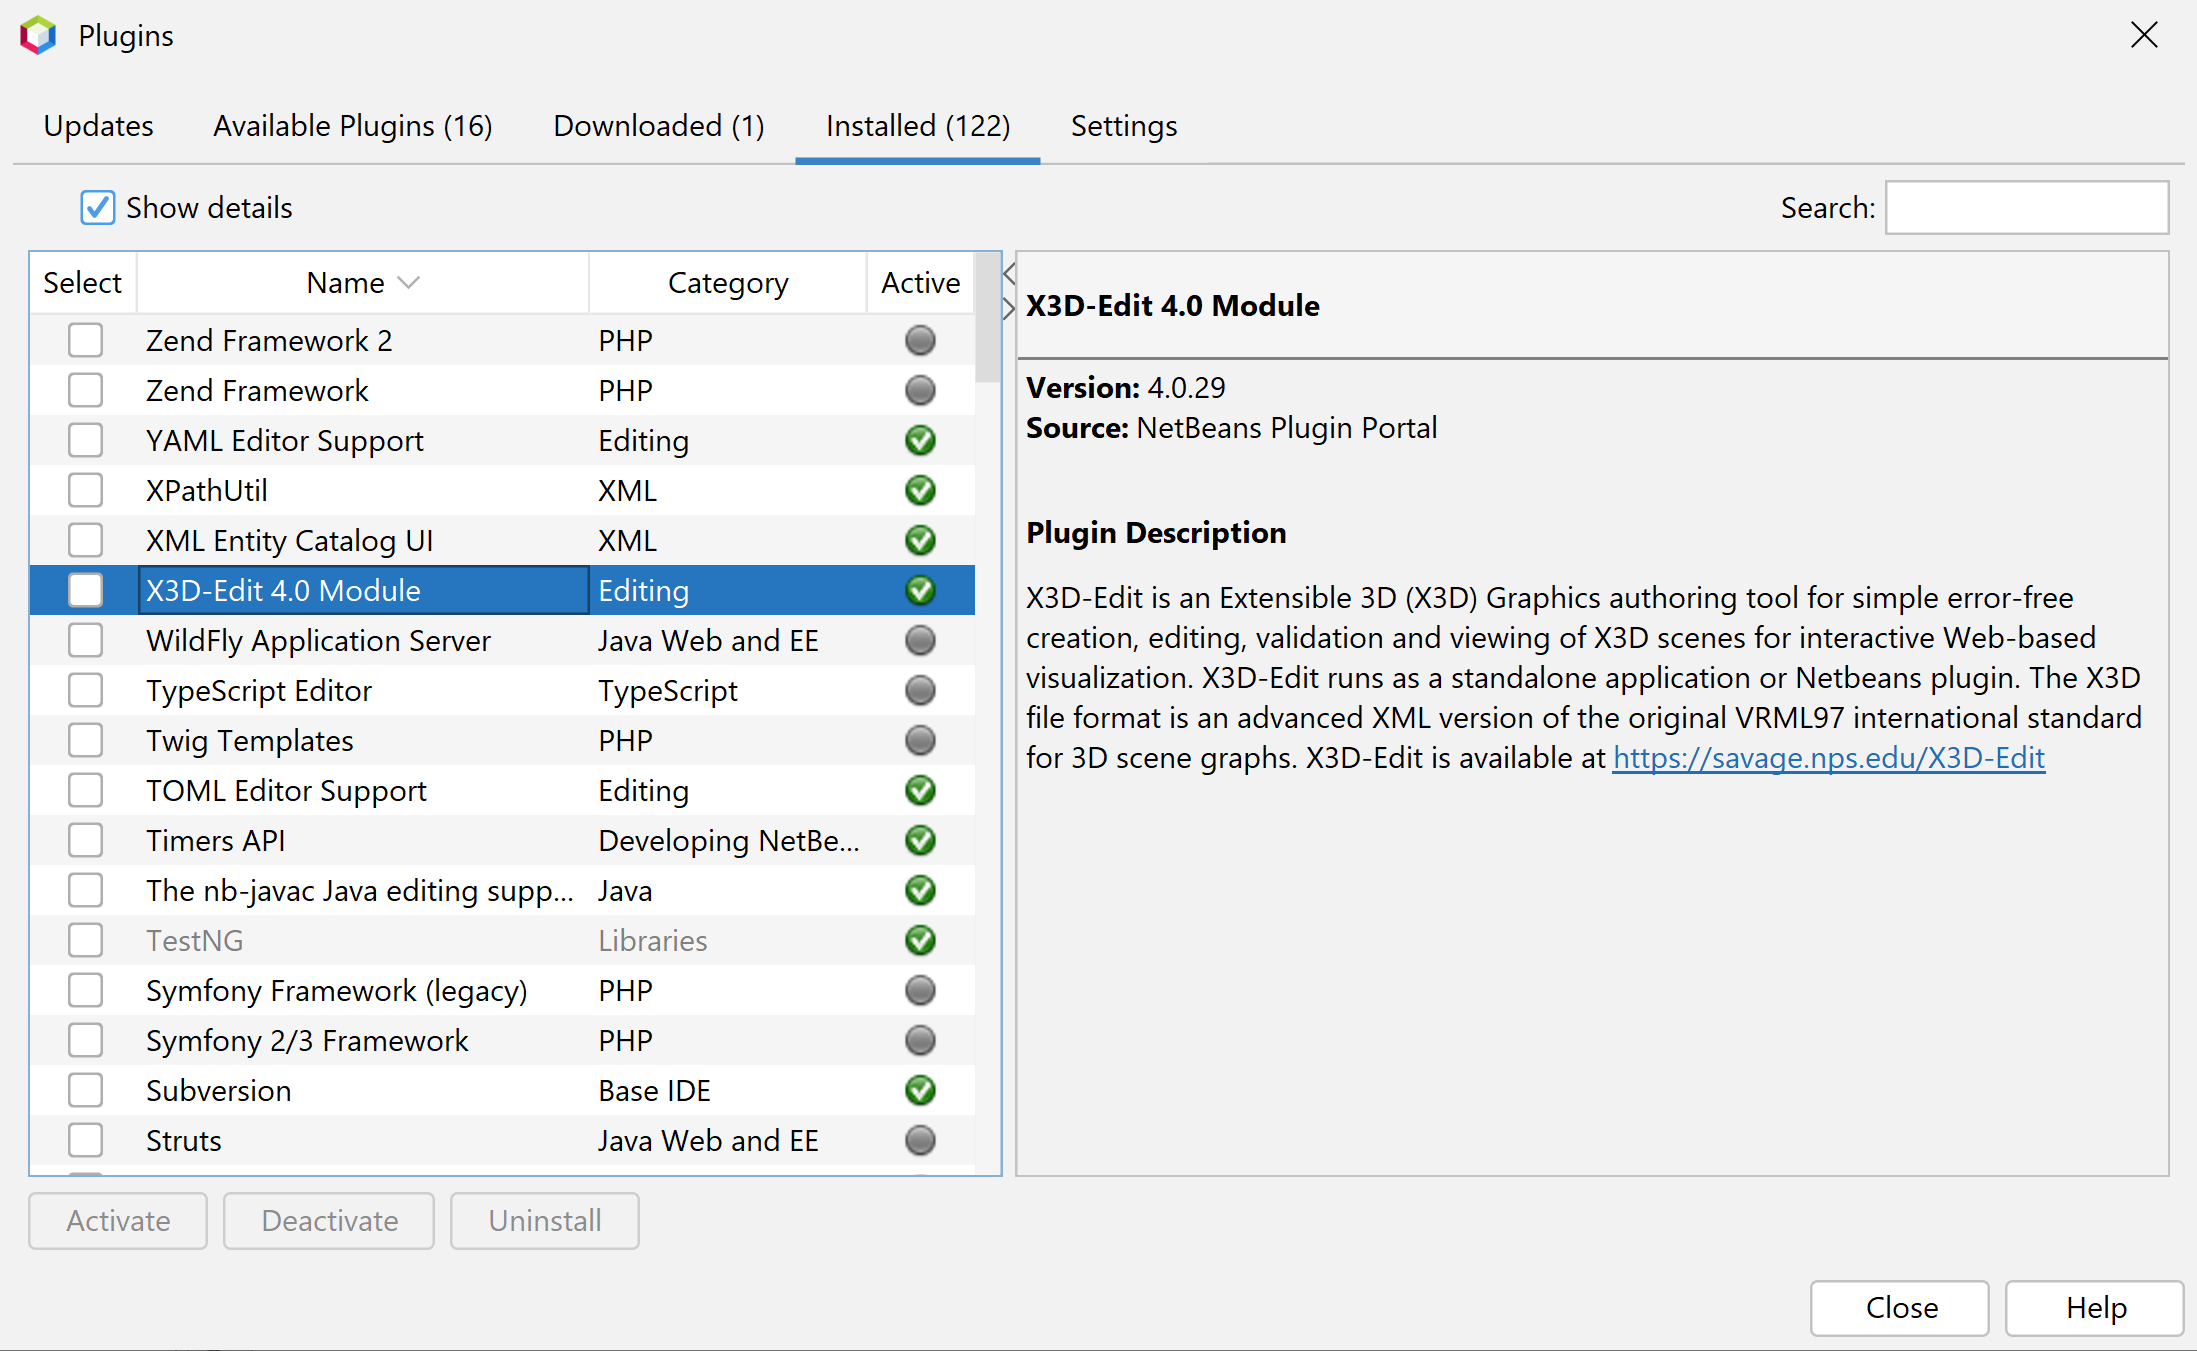Expand details pane using right splitter arrow
This screenshot has width=2197, height=1351.
pos(1009,309)
